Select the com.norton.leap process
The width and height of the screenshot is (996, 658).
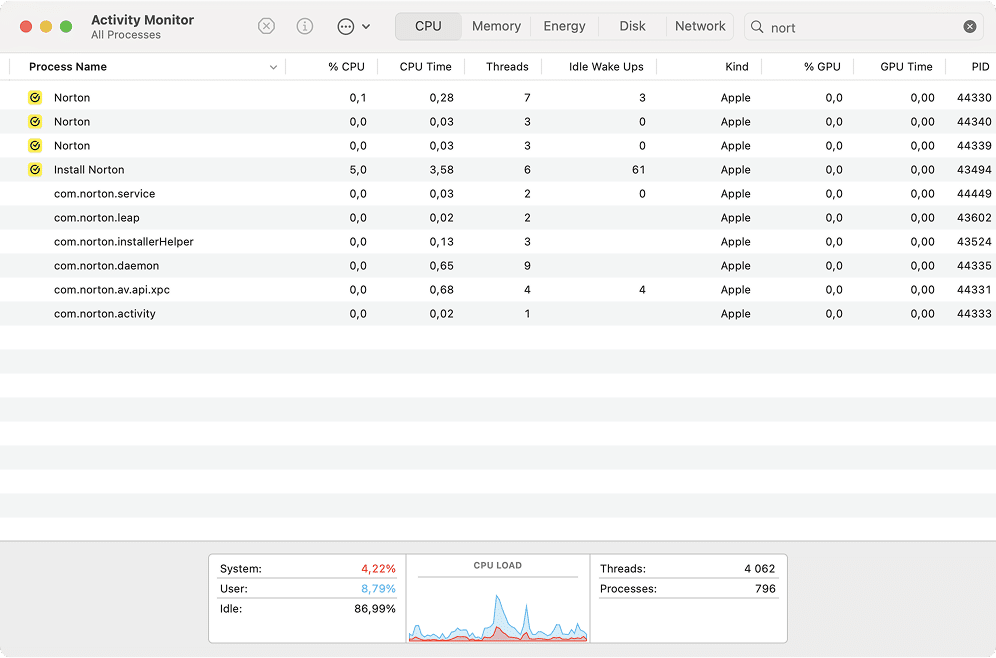pyautogui.click(x=498, y=218)
